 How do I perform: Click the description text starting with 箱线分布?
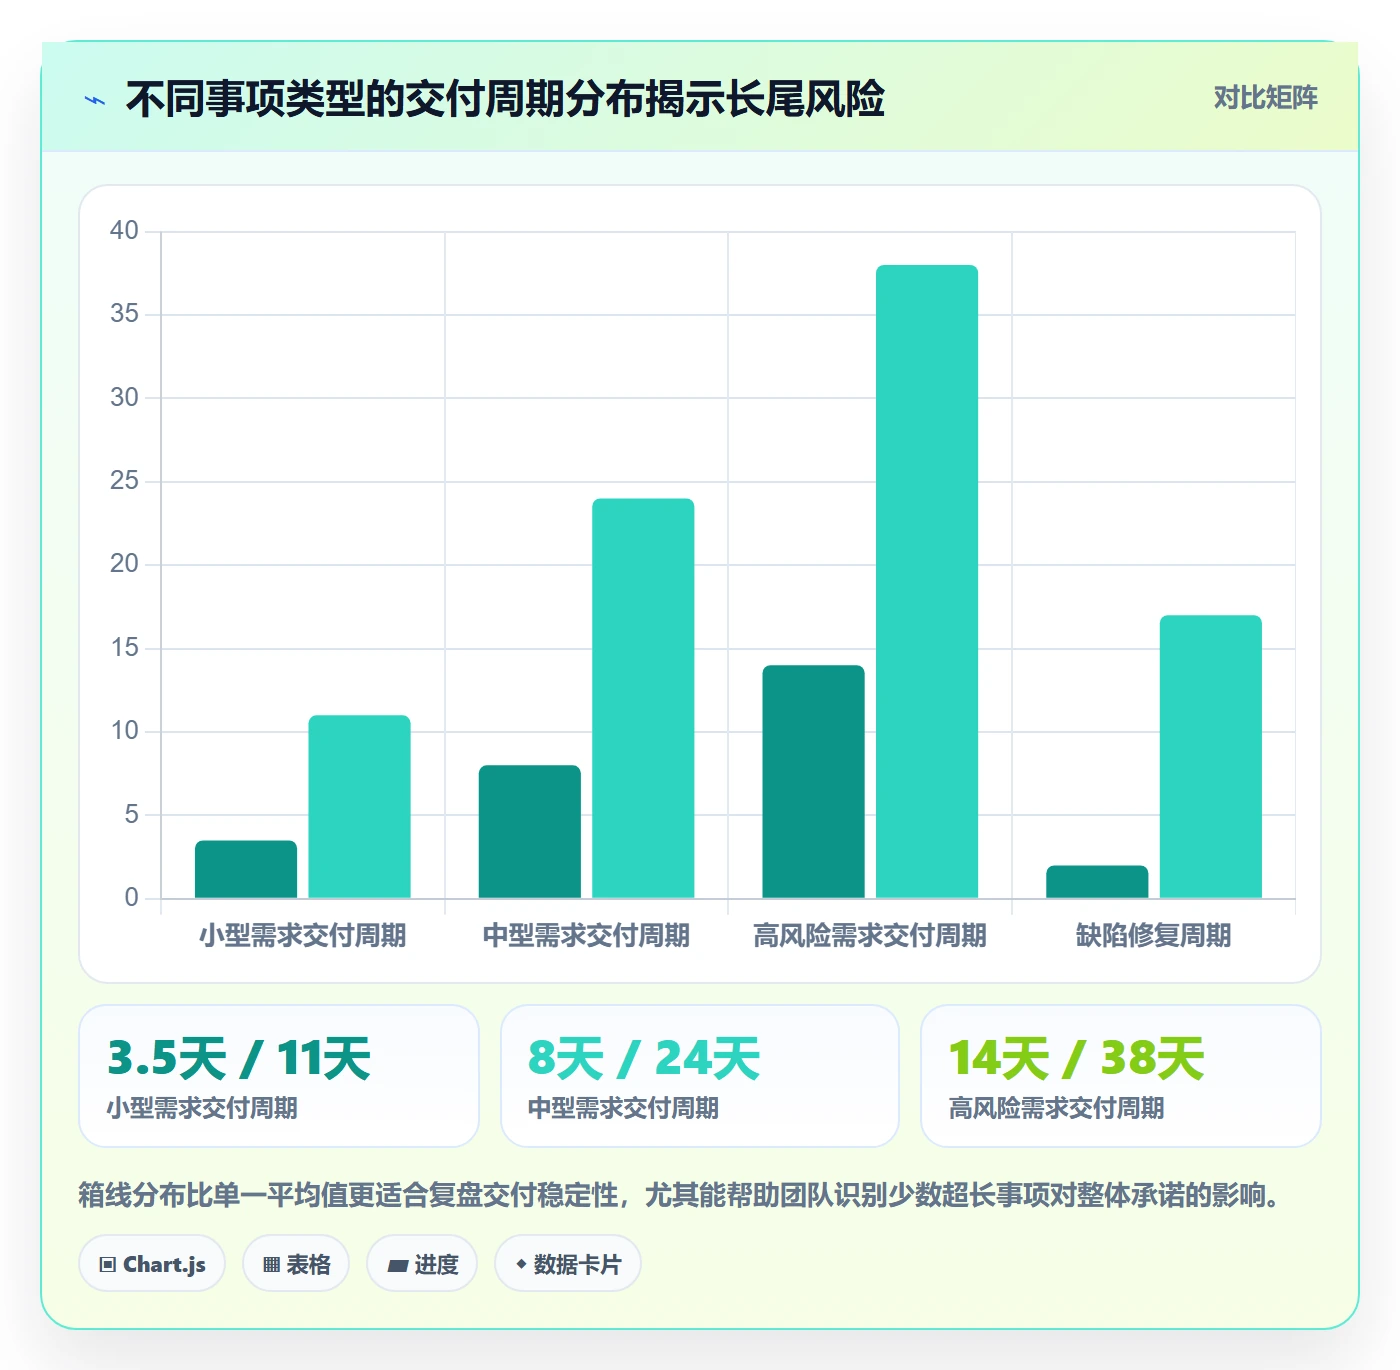680,1195
